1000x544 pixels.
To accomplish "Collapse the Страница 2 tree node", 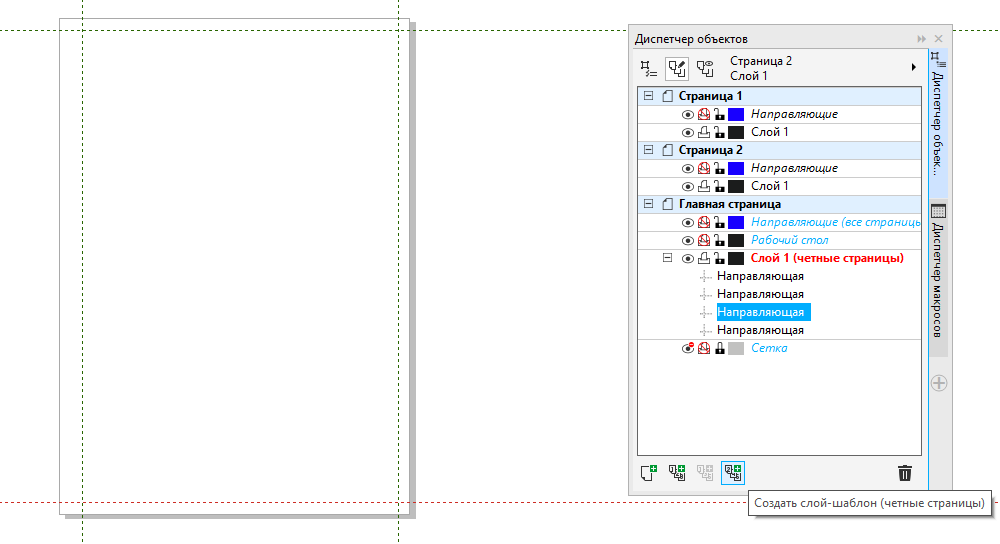I will click(649, 150).
